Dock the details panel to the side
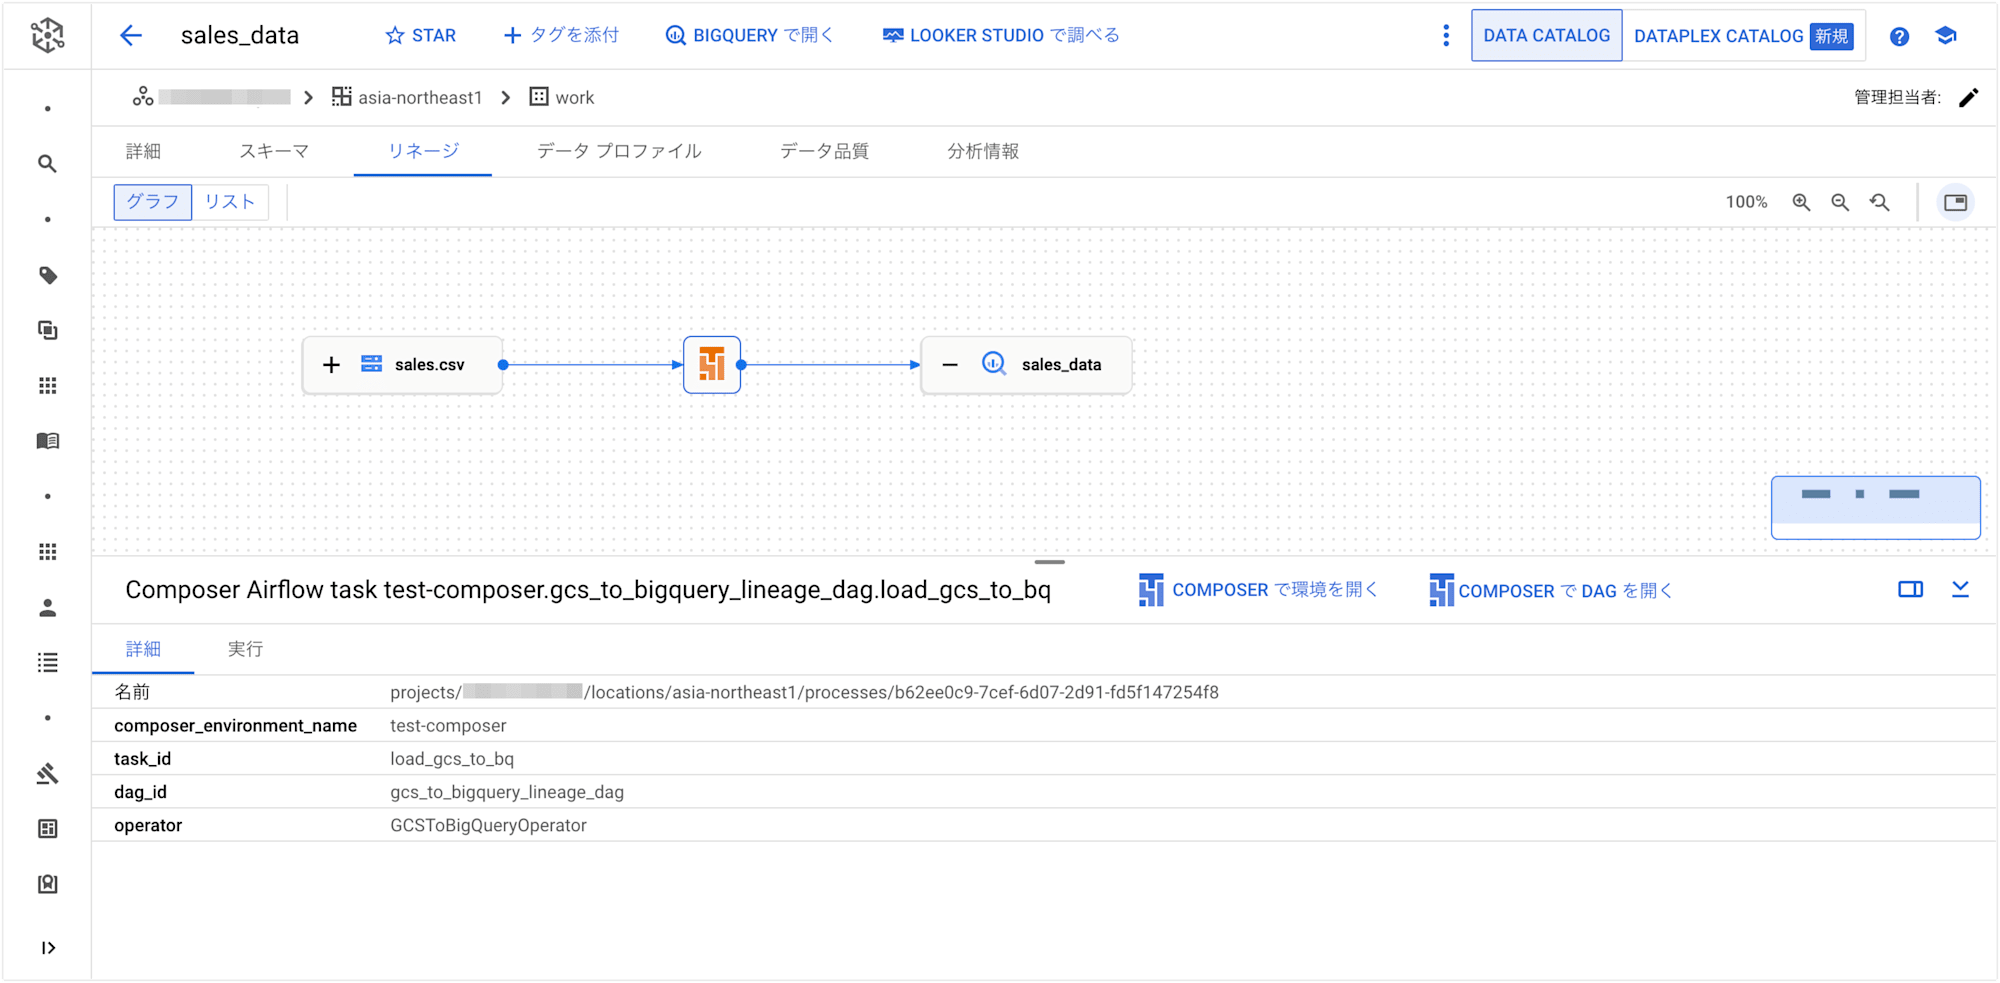This screenshot has height=983, width=2000. (1910, 589)
